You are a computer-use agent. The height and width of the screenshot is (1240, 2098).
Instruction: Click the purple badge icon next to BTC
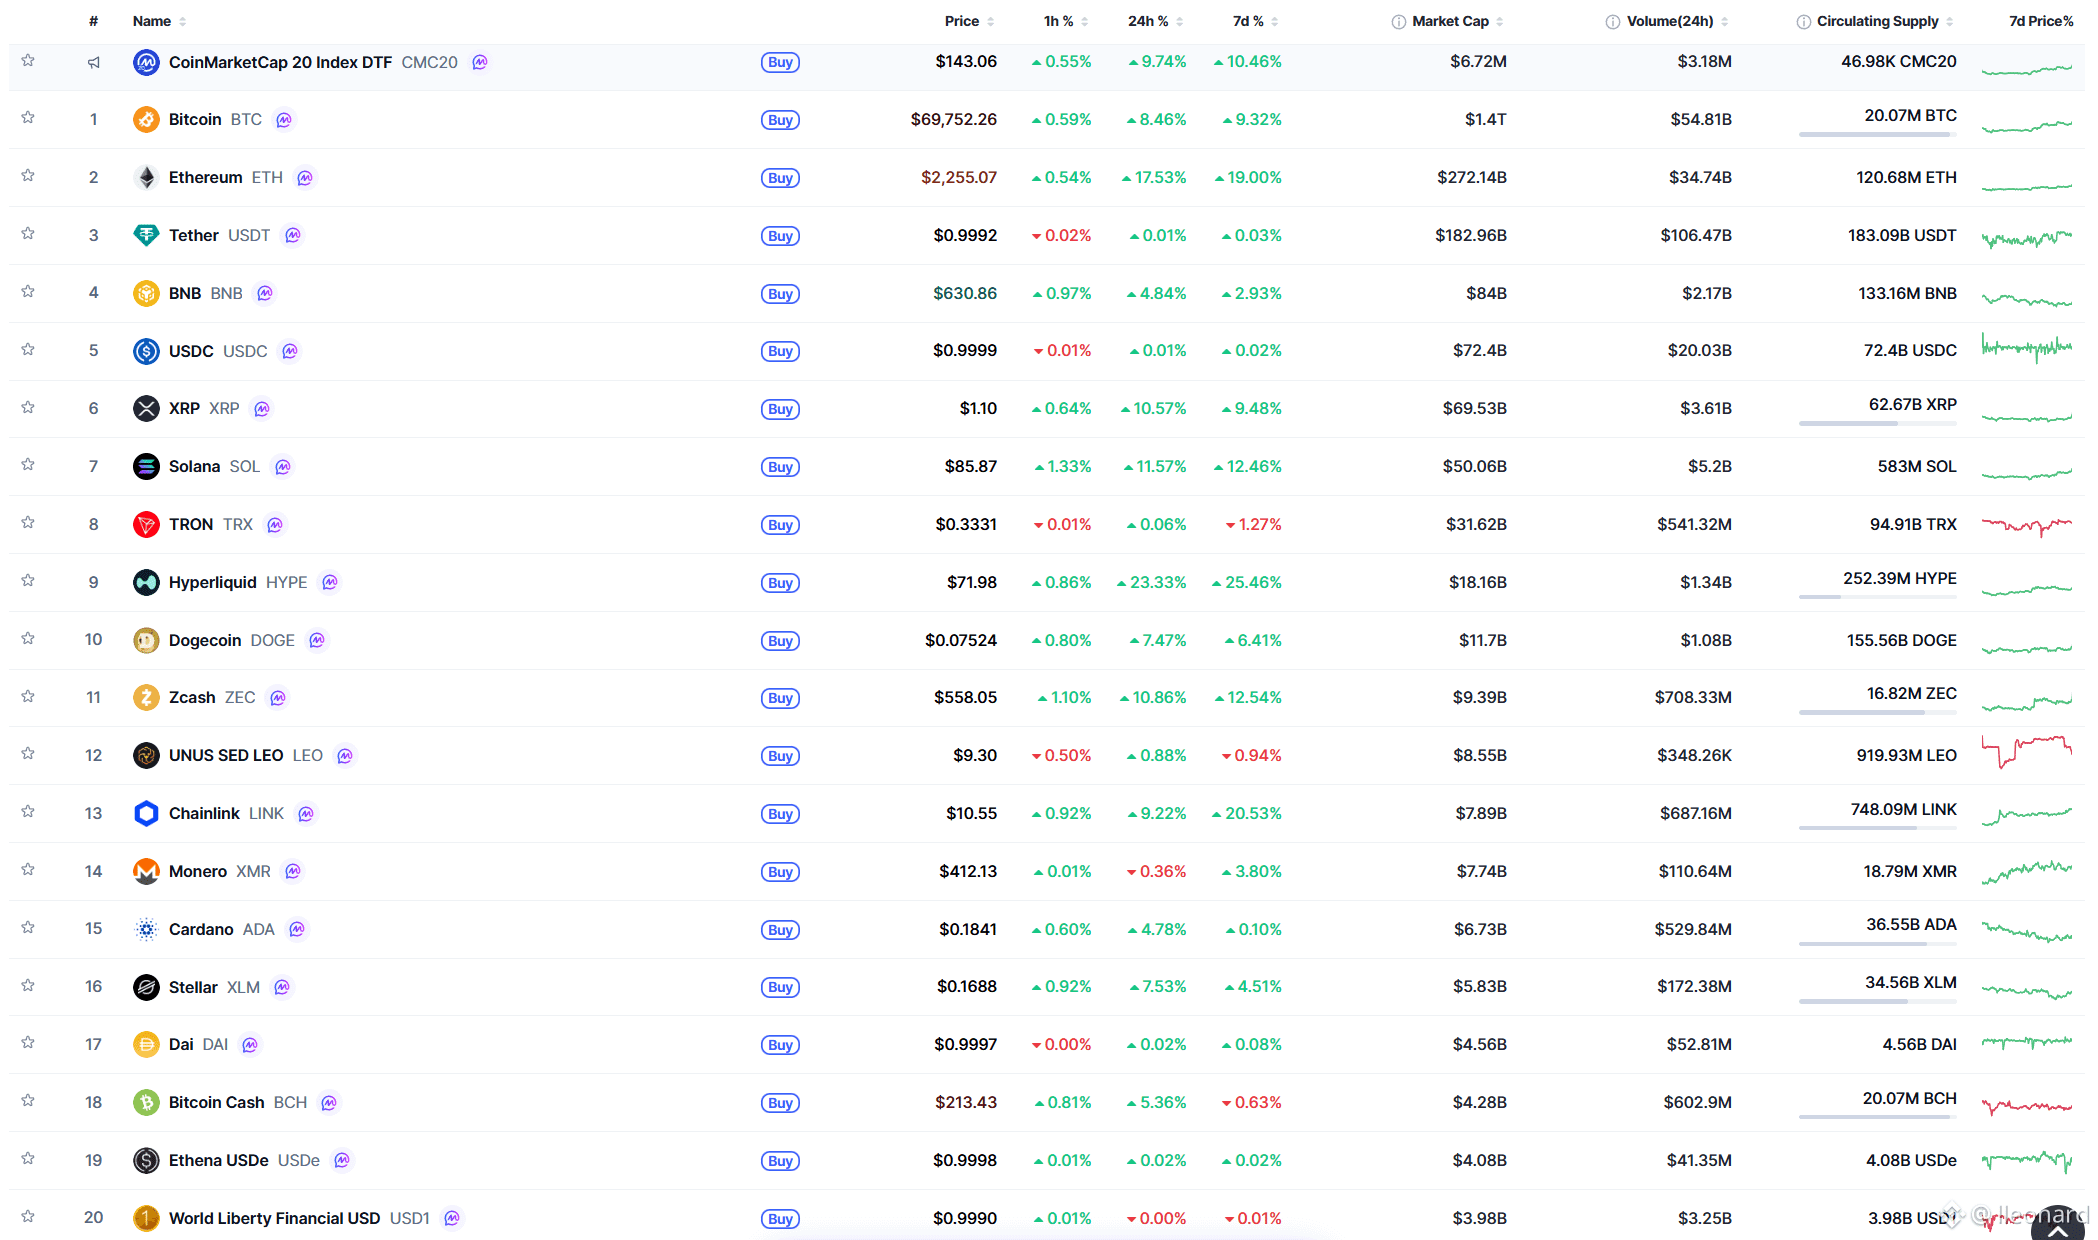(284, 120)
